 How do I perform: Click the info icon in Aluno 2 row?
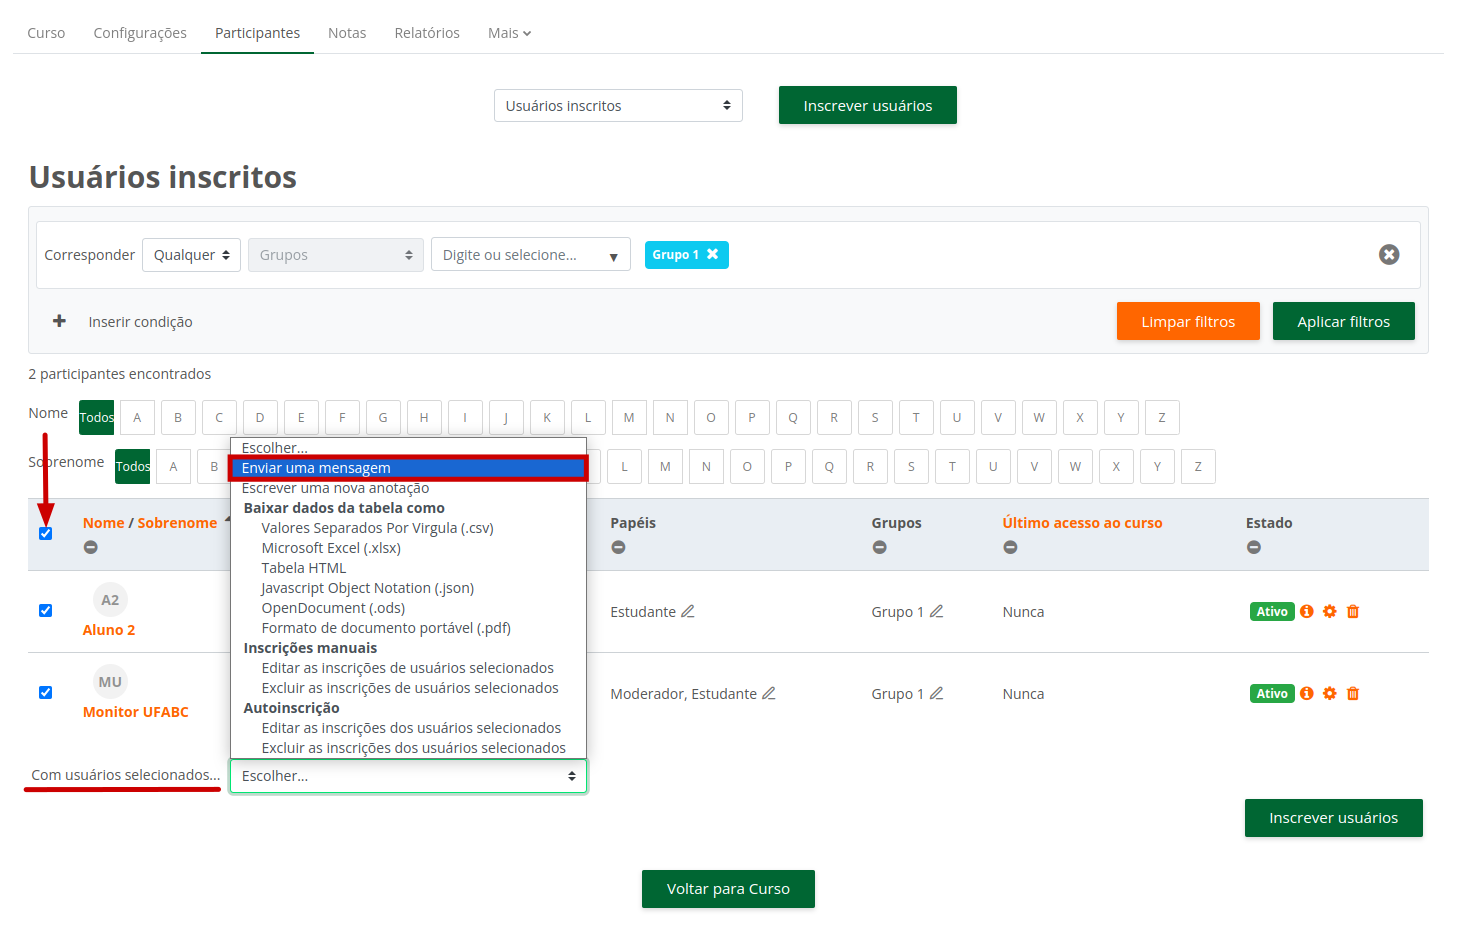(x=1306, y=612)
